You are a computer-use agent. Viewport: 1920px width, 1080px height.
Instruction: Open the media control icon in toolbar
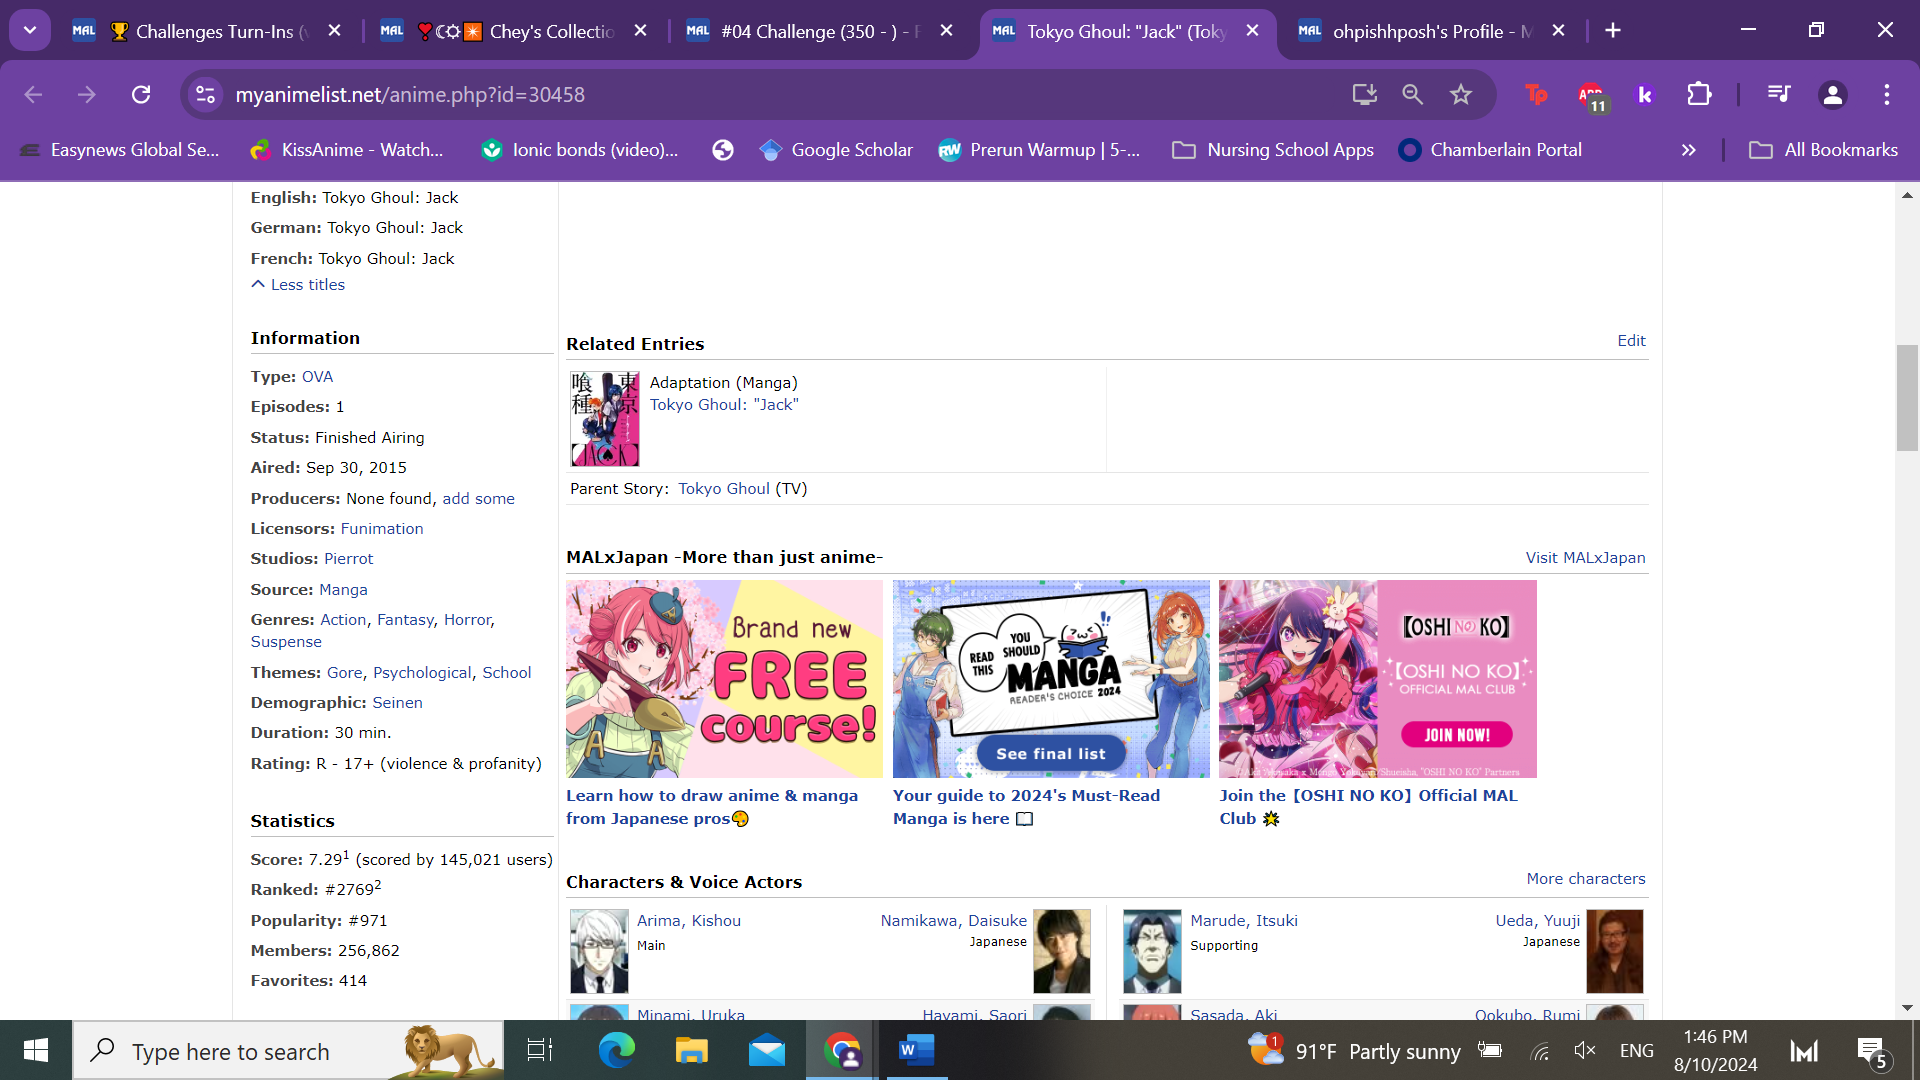click(x=1778, y=94)
